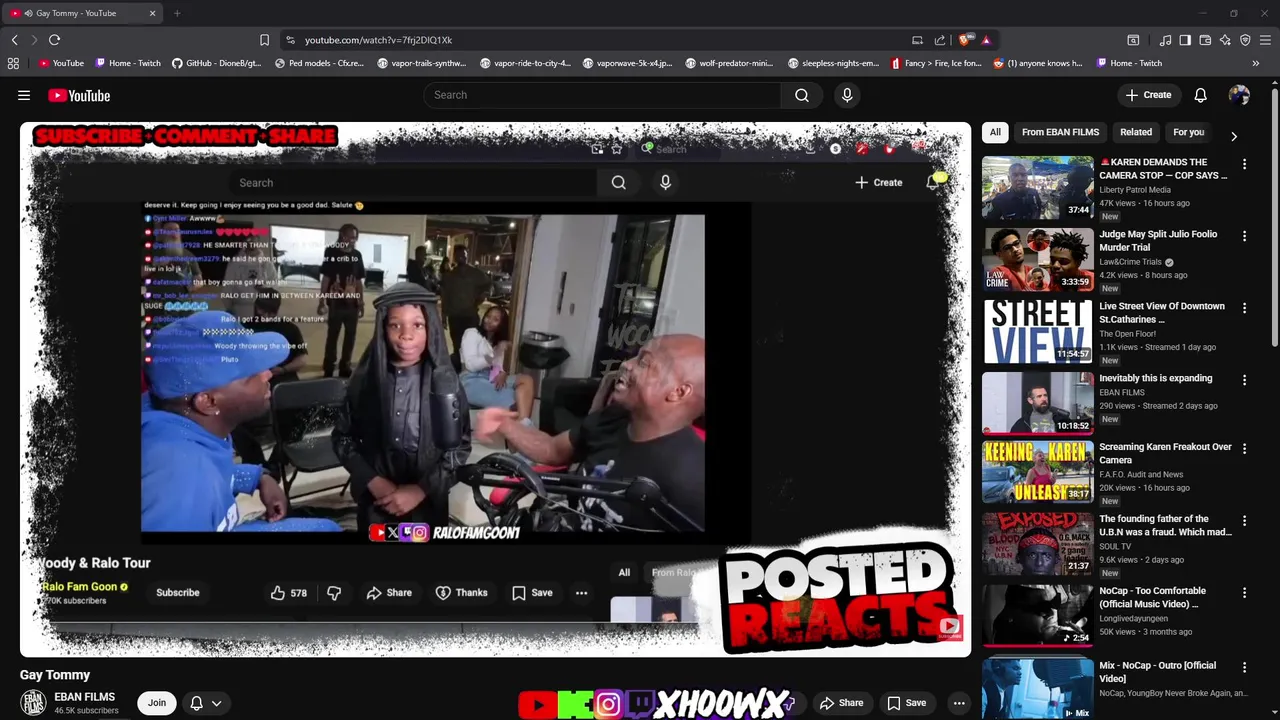Open the browser hamburger main menu
This screenshot has width=1280, height=720.
click(1265, 40)
